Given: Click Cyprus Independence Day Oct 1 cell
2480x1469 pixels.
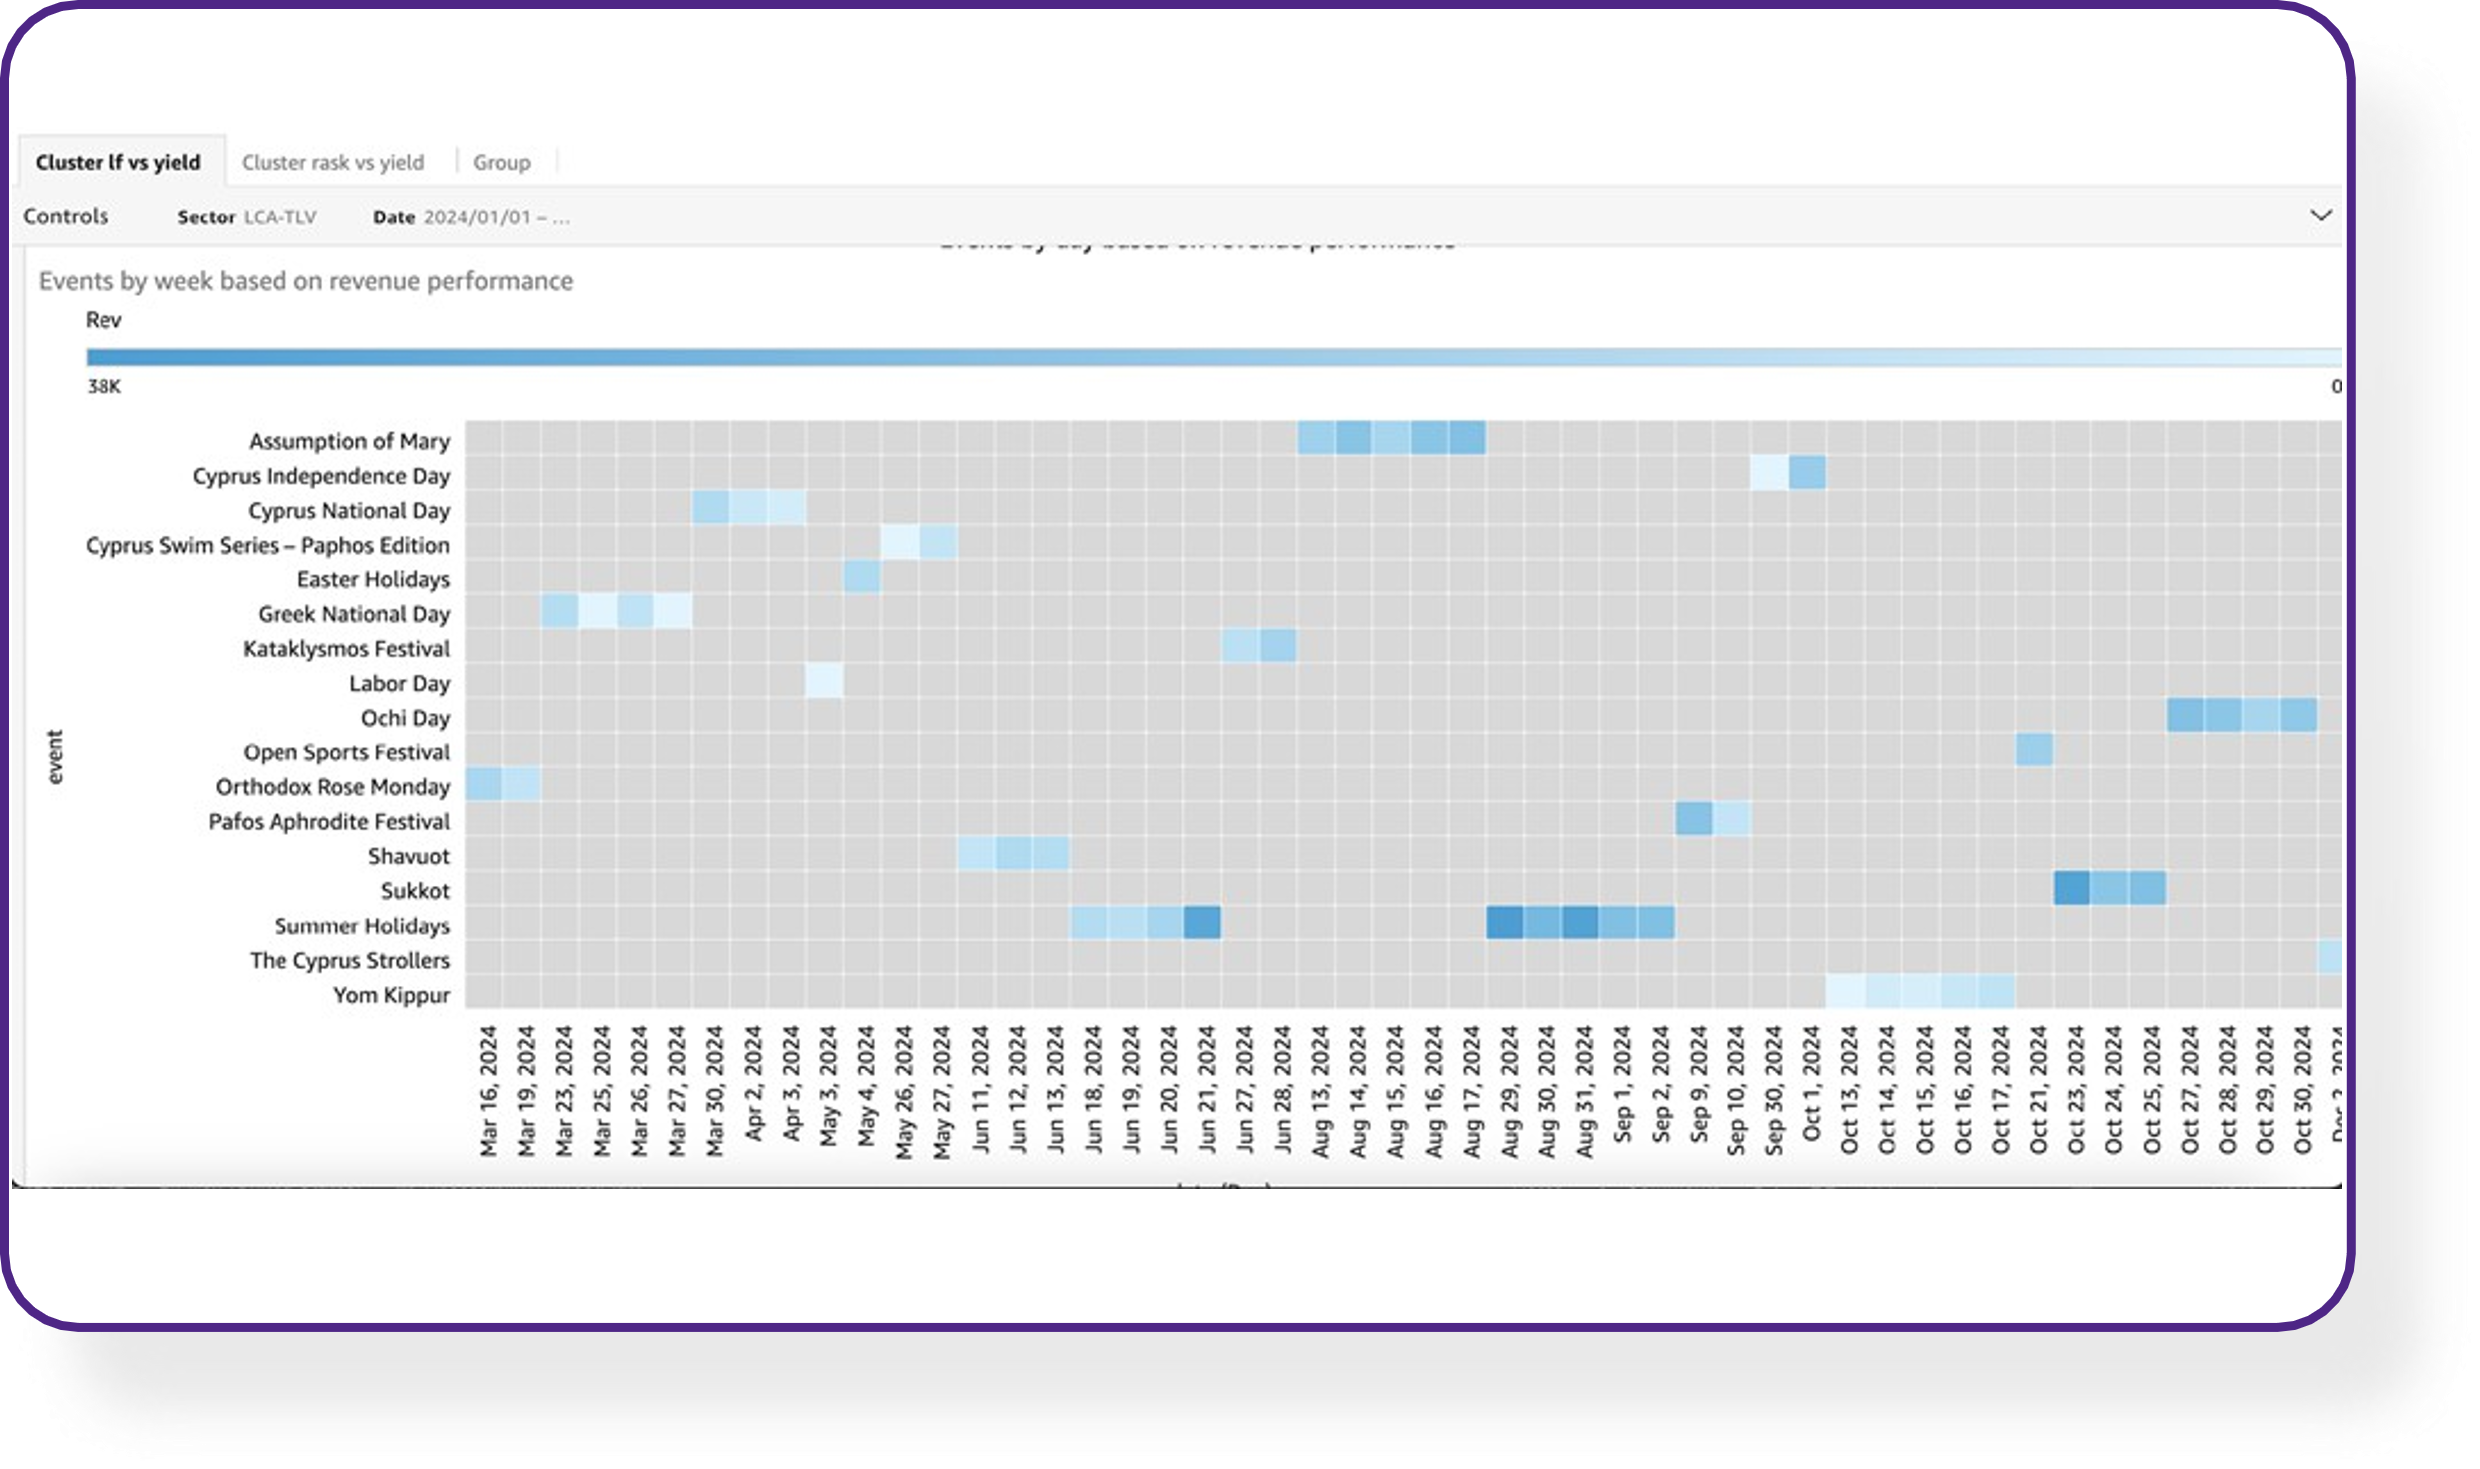Looking at the screenshot, I should pos(1807,473).
